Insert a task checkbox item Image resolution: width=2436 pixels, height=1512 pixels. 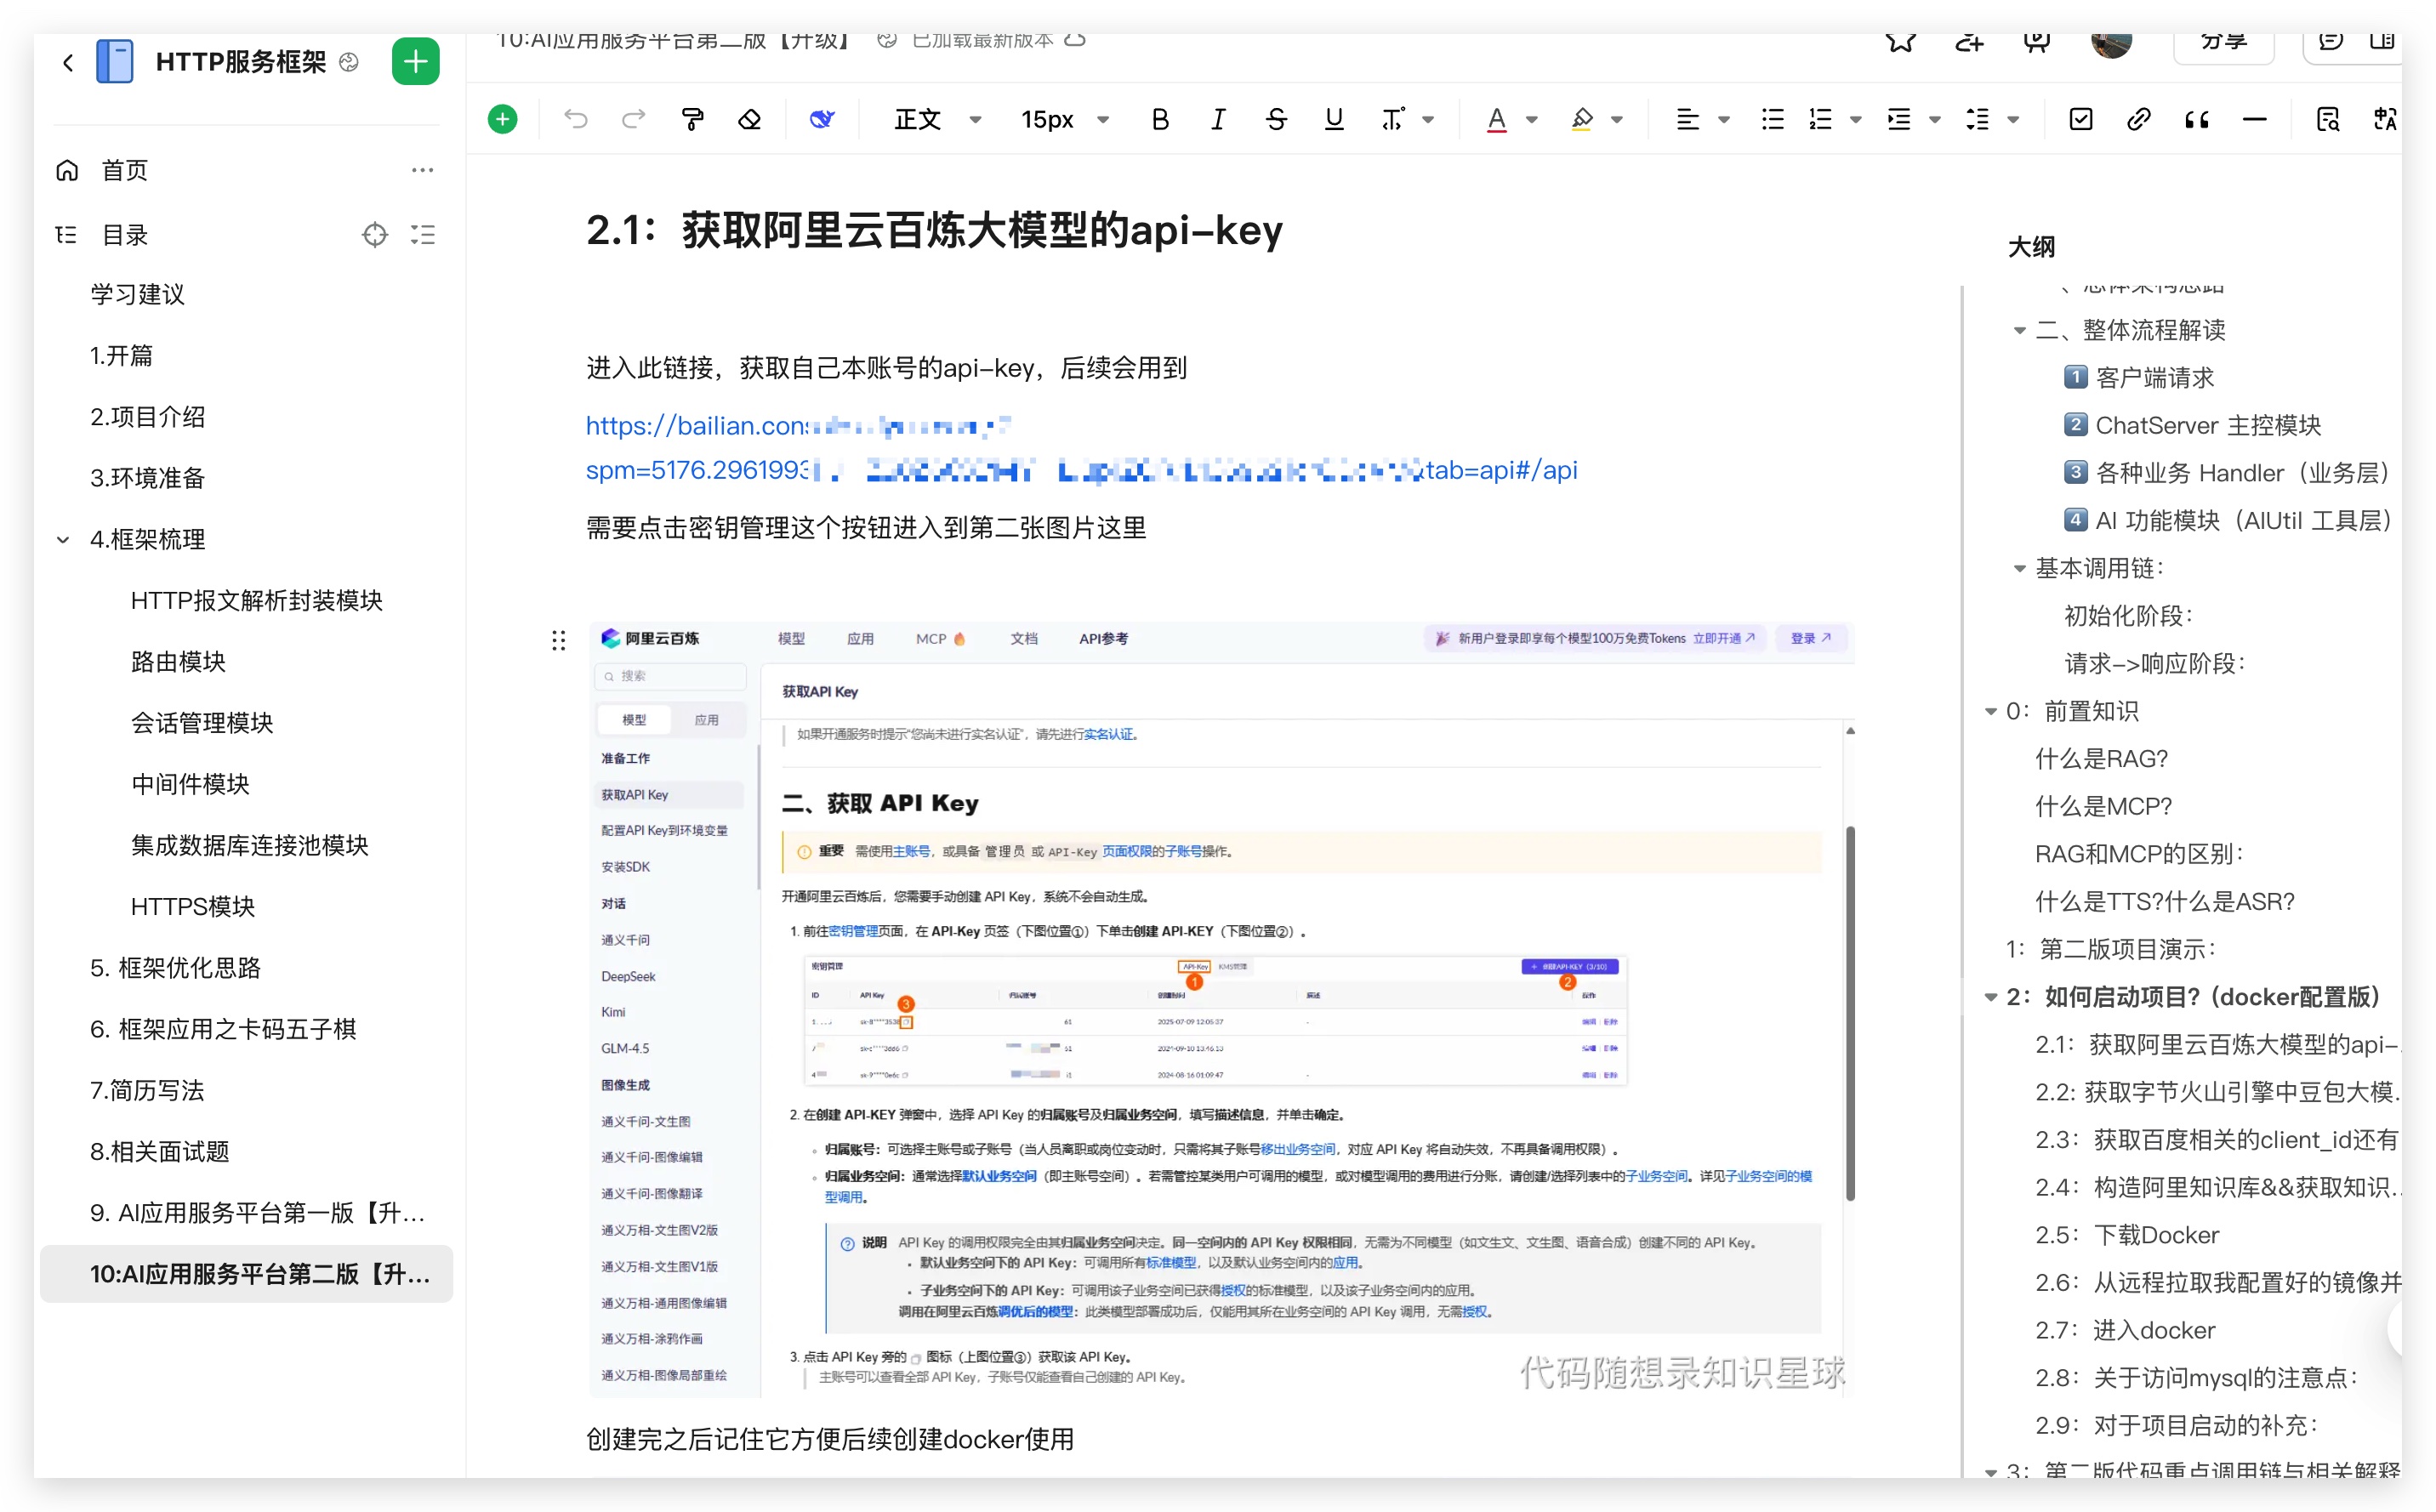coord(2080,120)
